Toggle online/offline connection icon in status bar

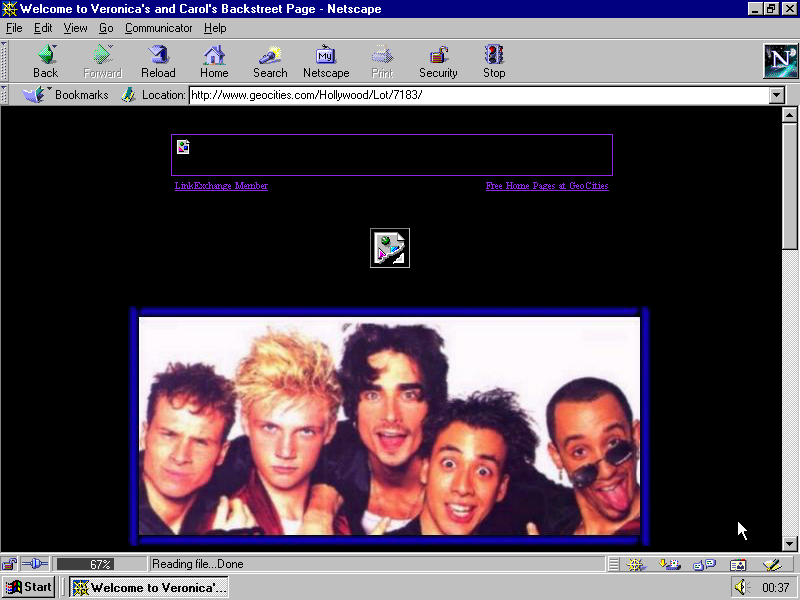34,564
